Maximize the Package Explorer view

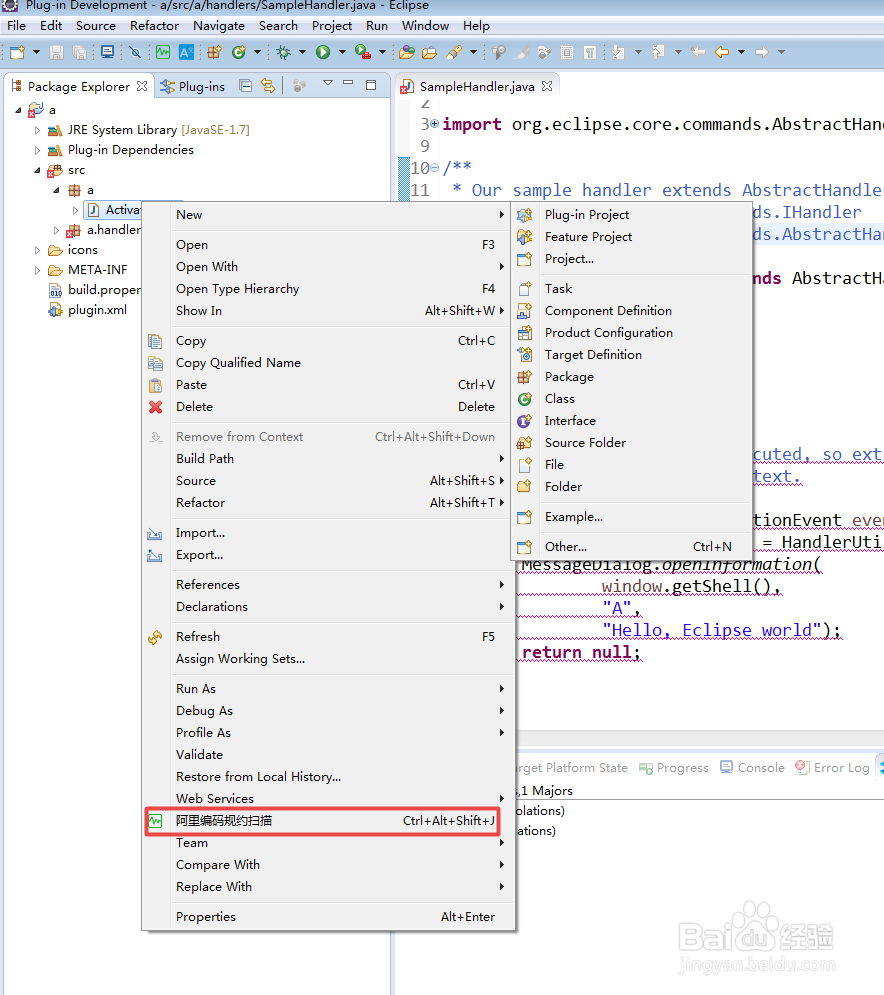371,85
